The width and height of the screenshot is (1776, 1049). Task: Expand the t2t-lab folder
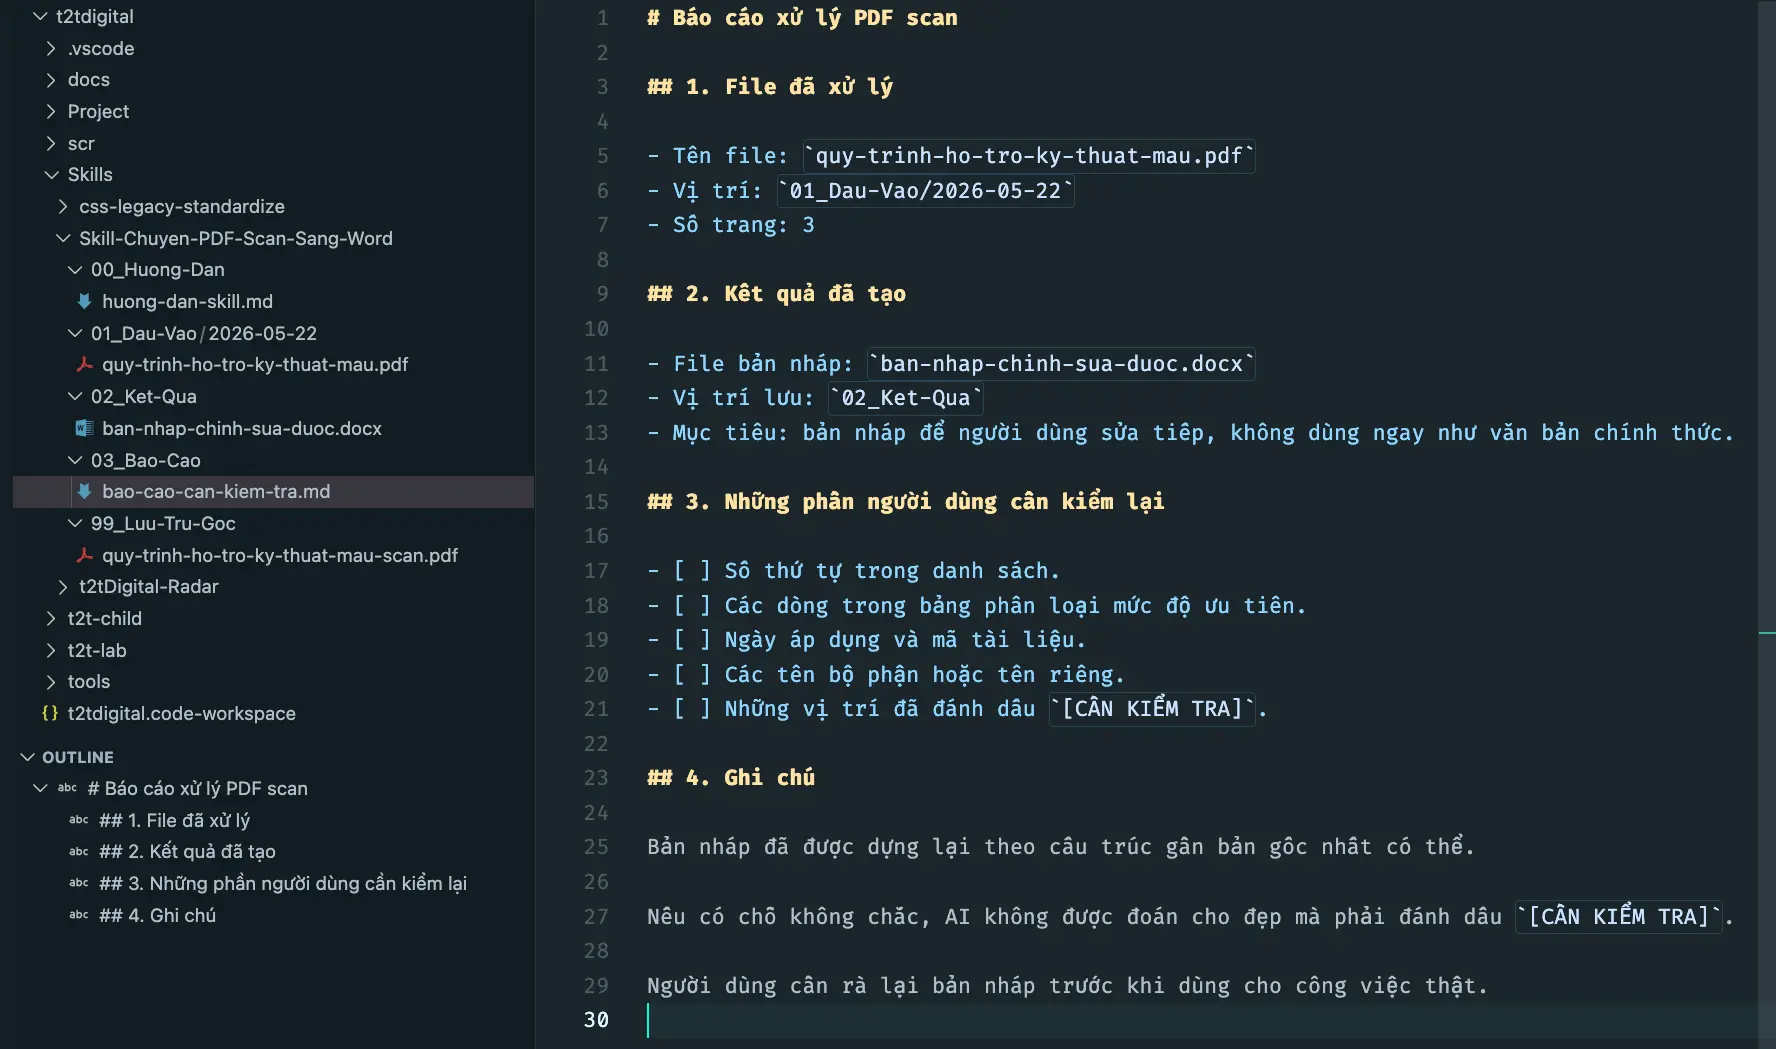point(51,650)
